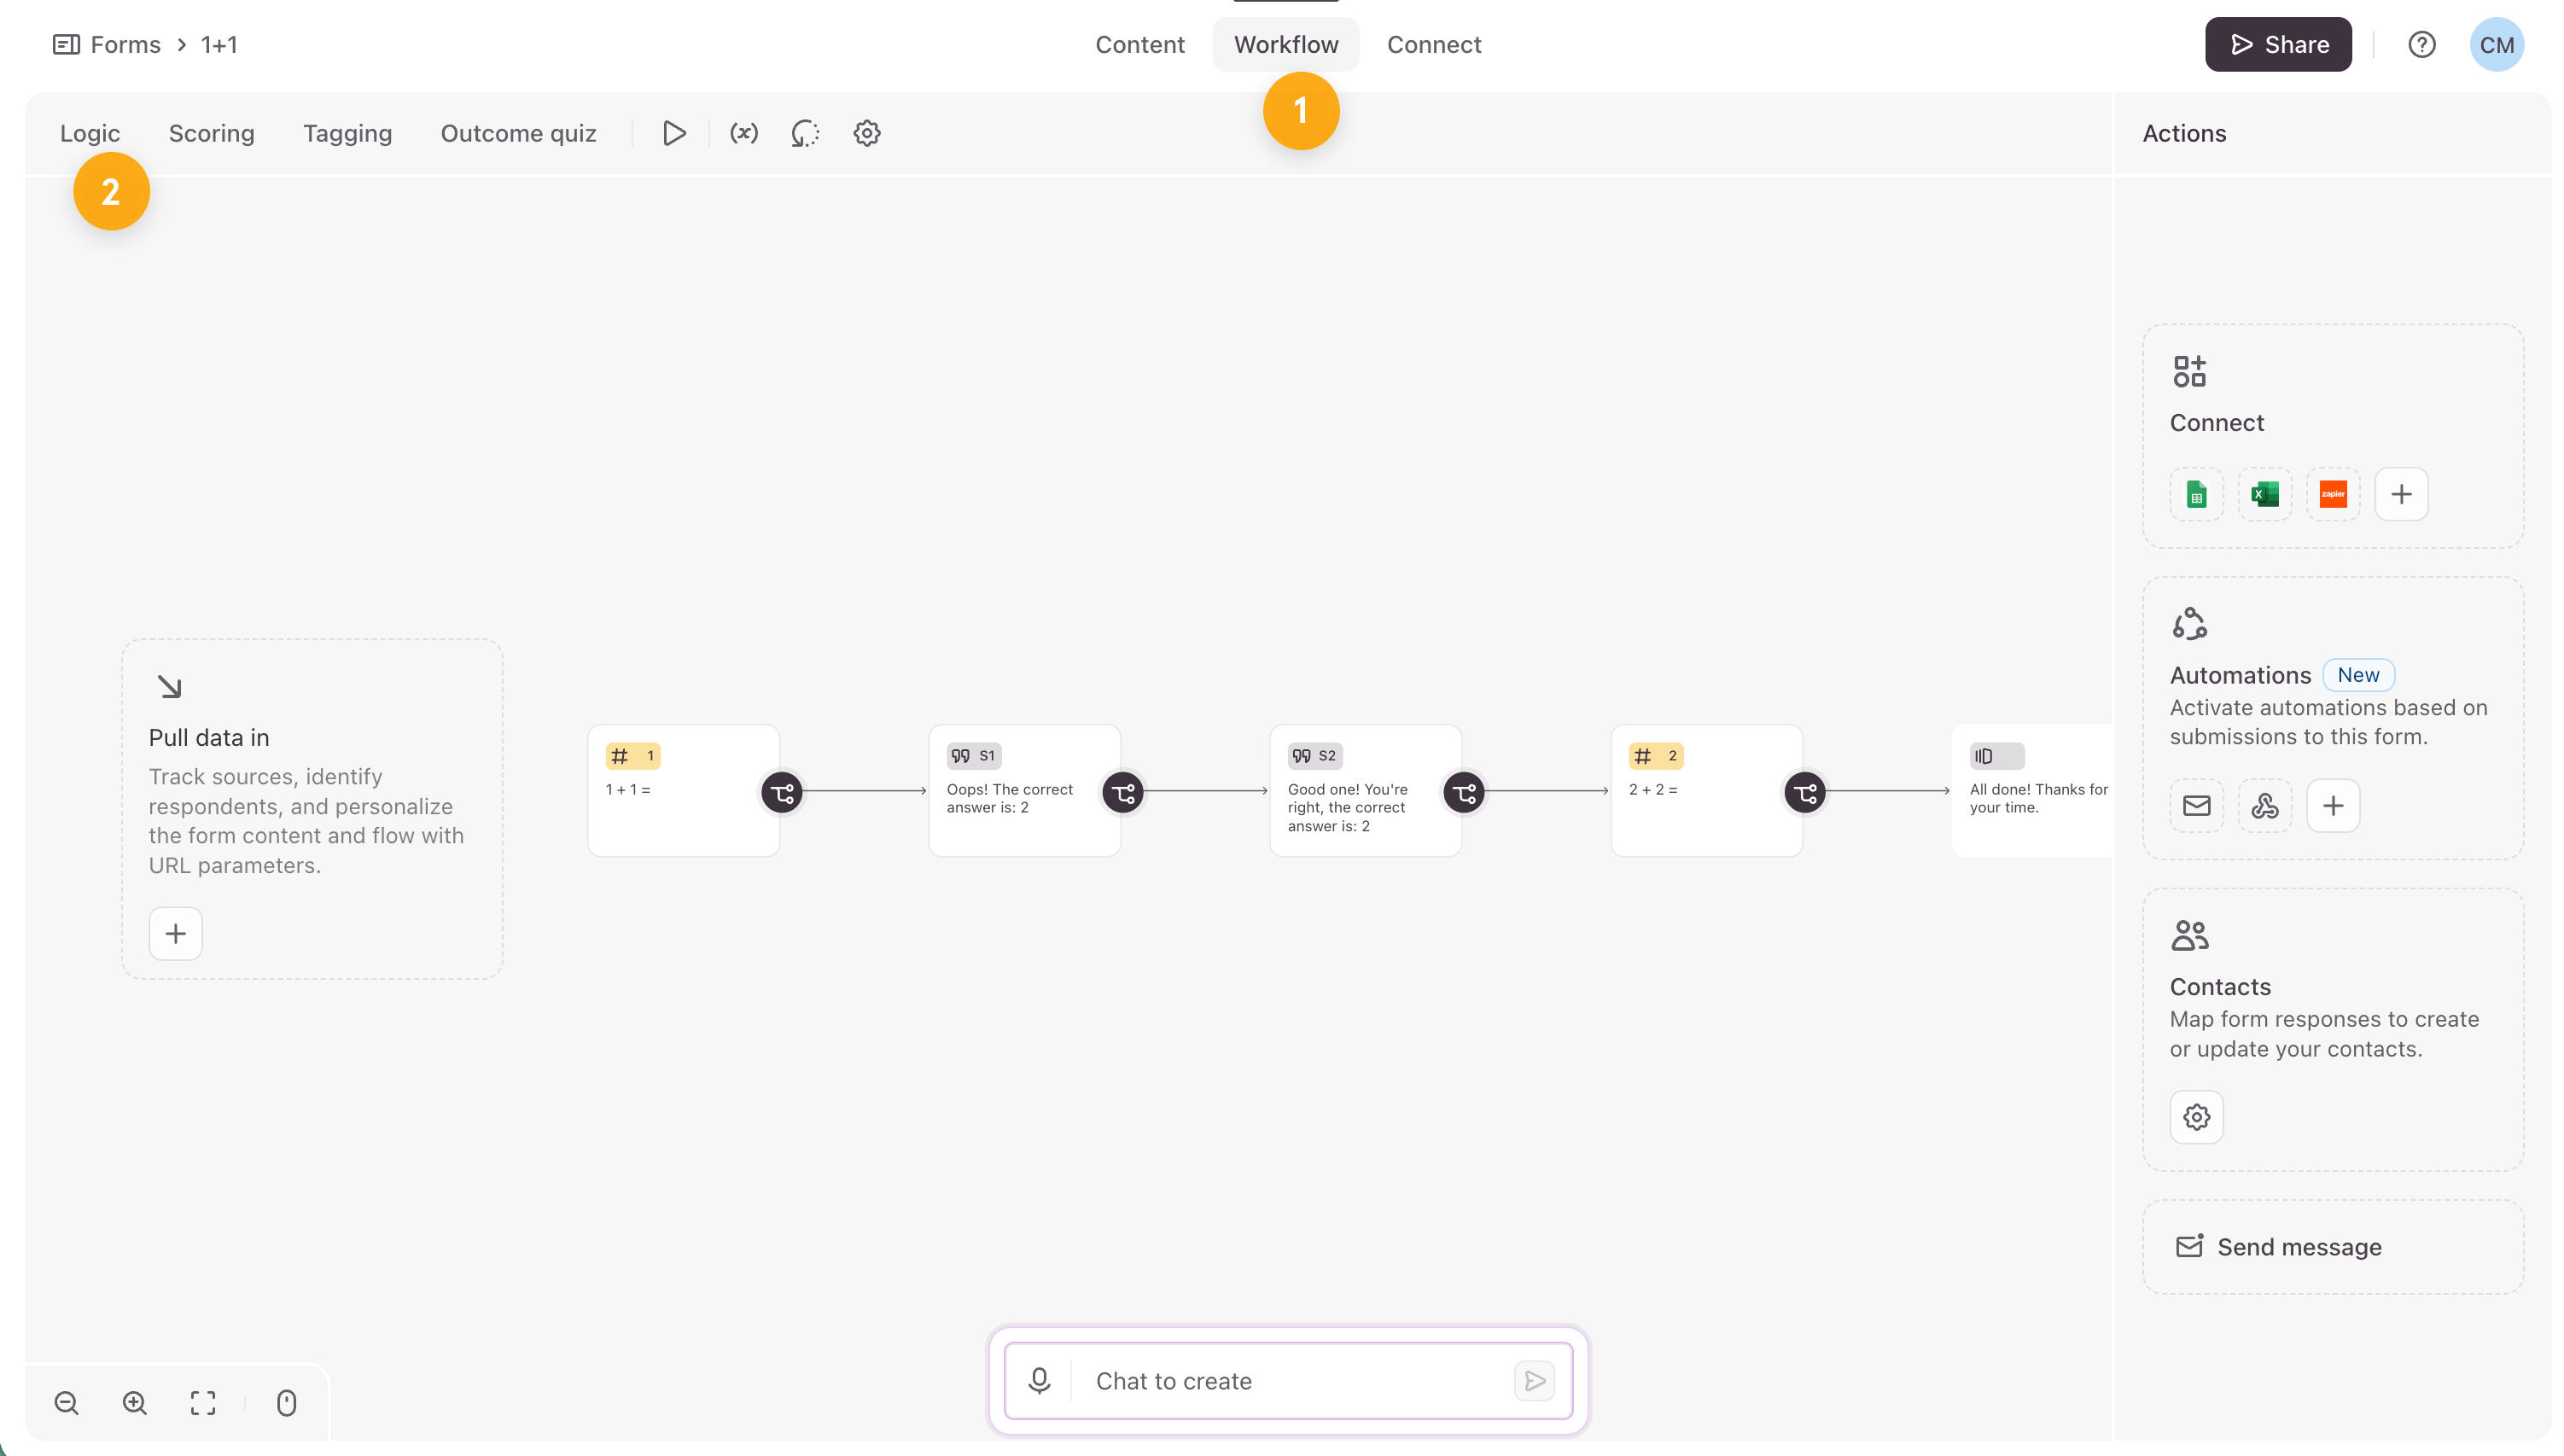Click the Connect heading in Actions panel
The image size is (2564, 1456).
click(2216, 422)
